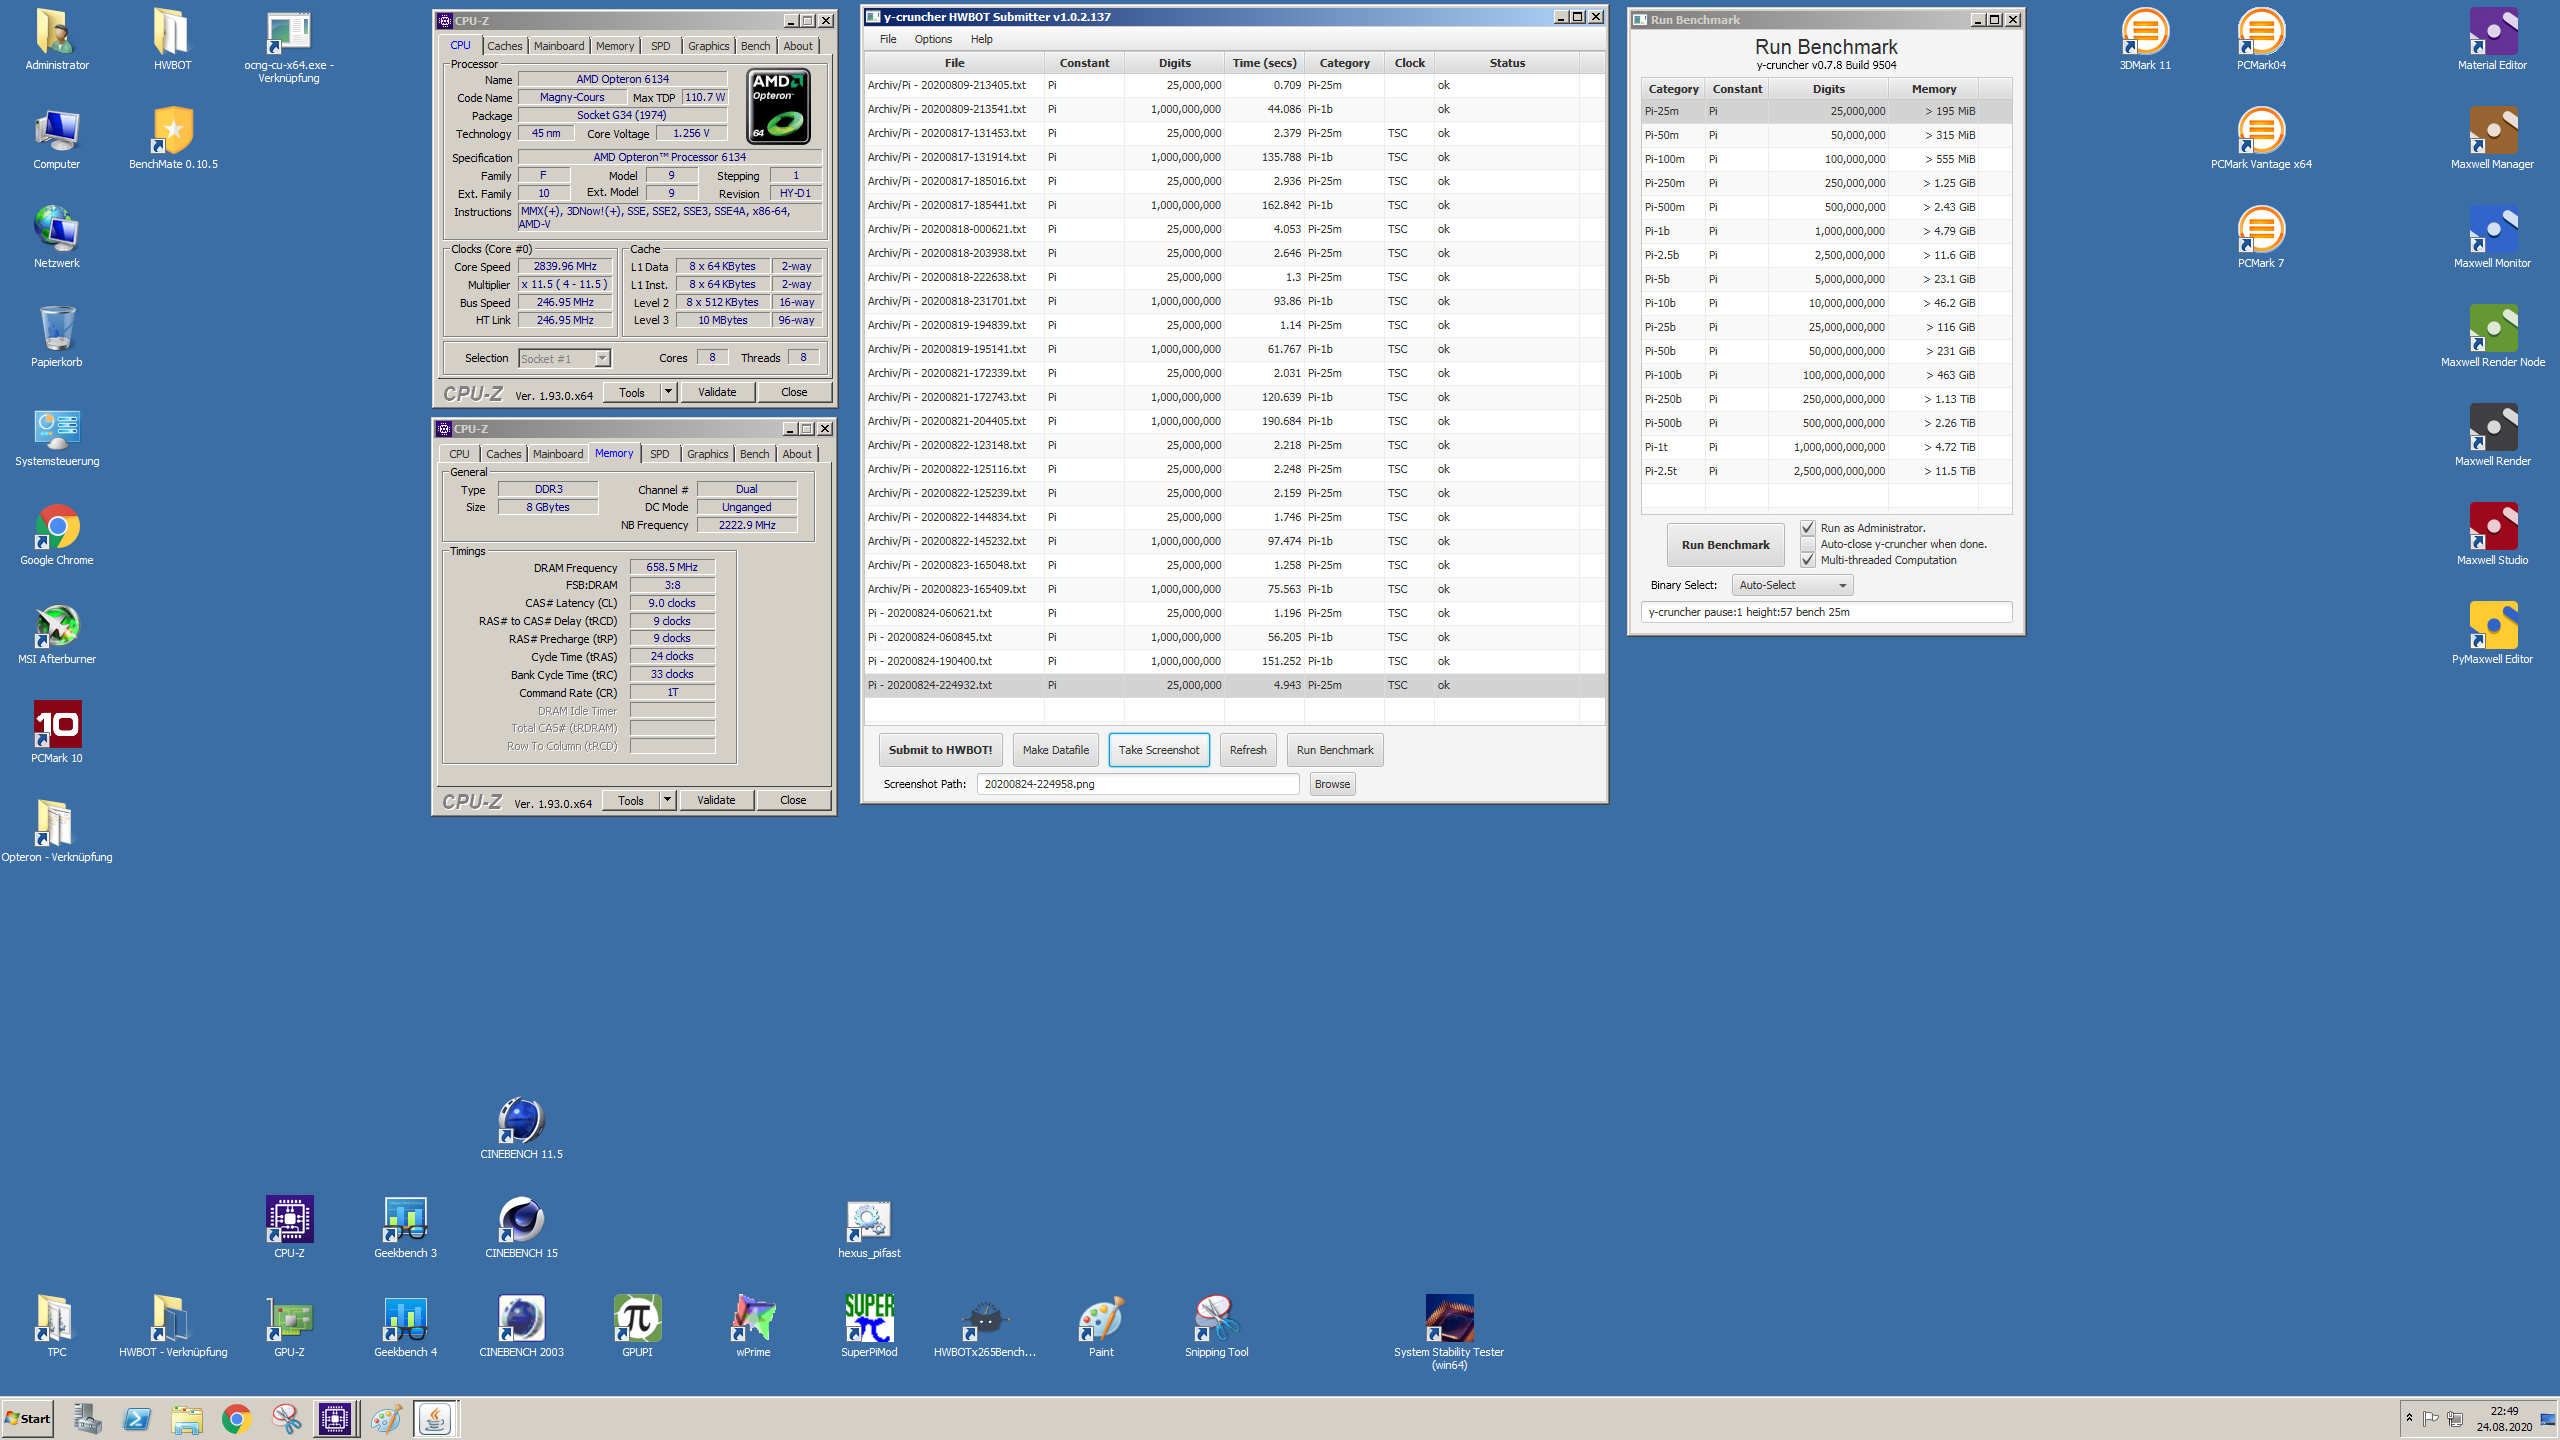Open the System Stability Tester icon
The height and width of the screenshot is (1440, 2560).
pyautogui.click(x=1448, y=1332)
